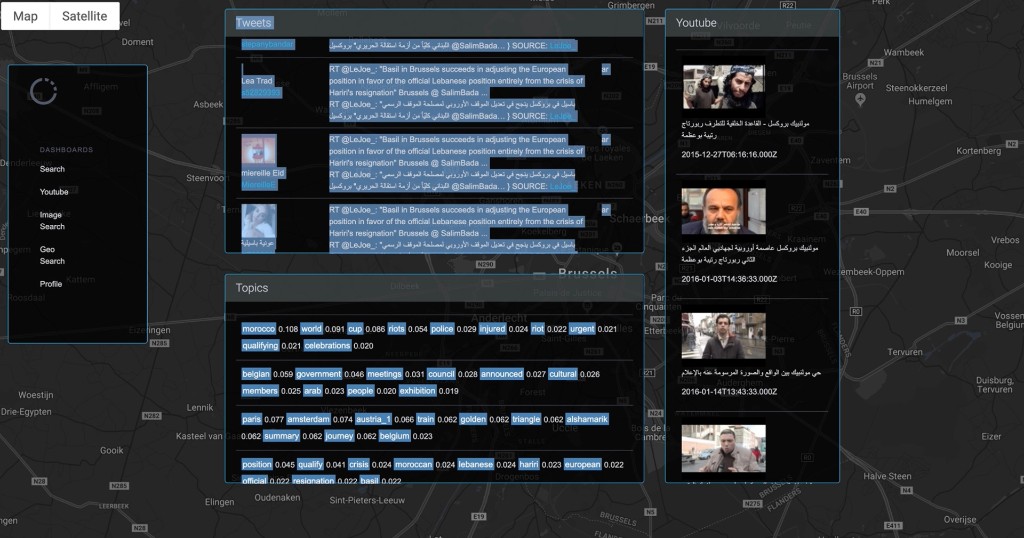Select Geo Search in the sidebar

[52, 255]
